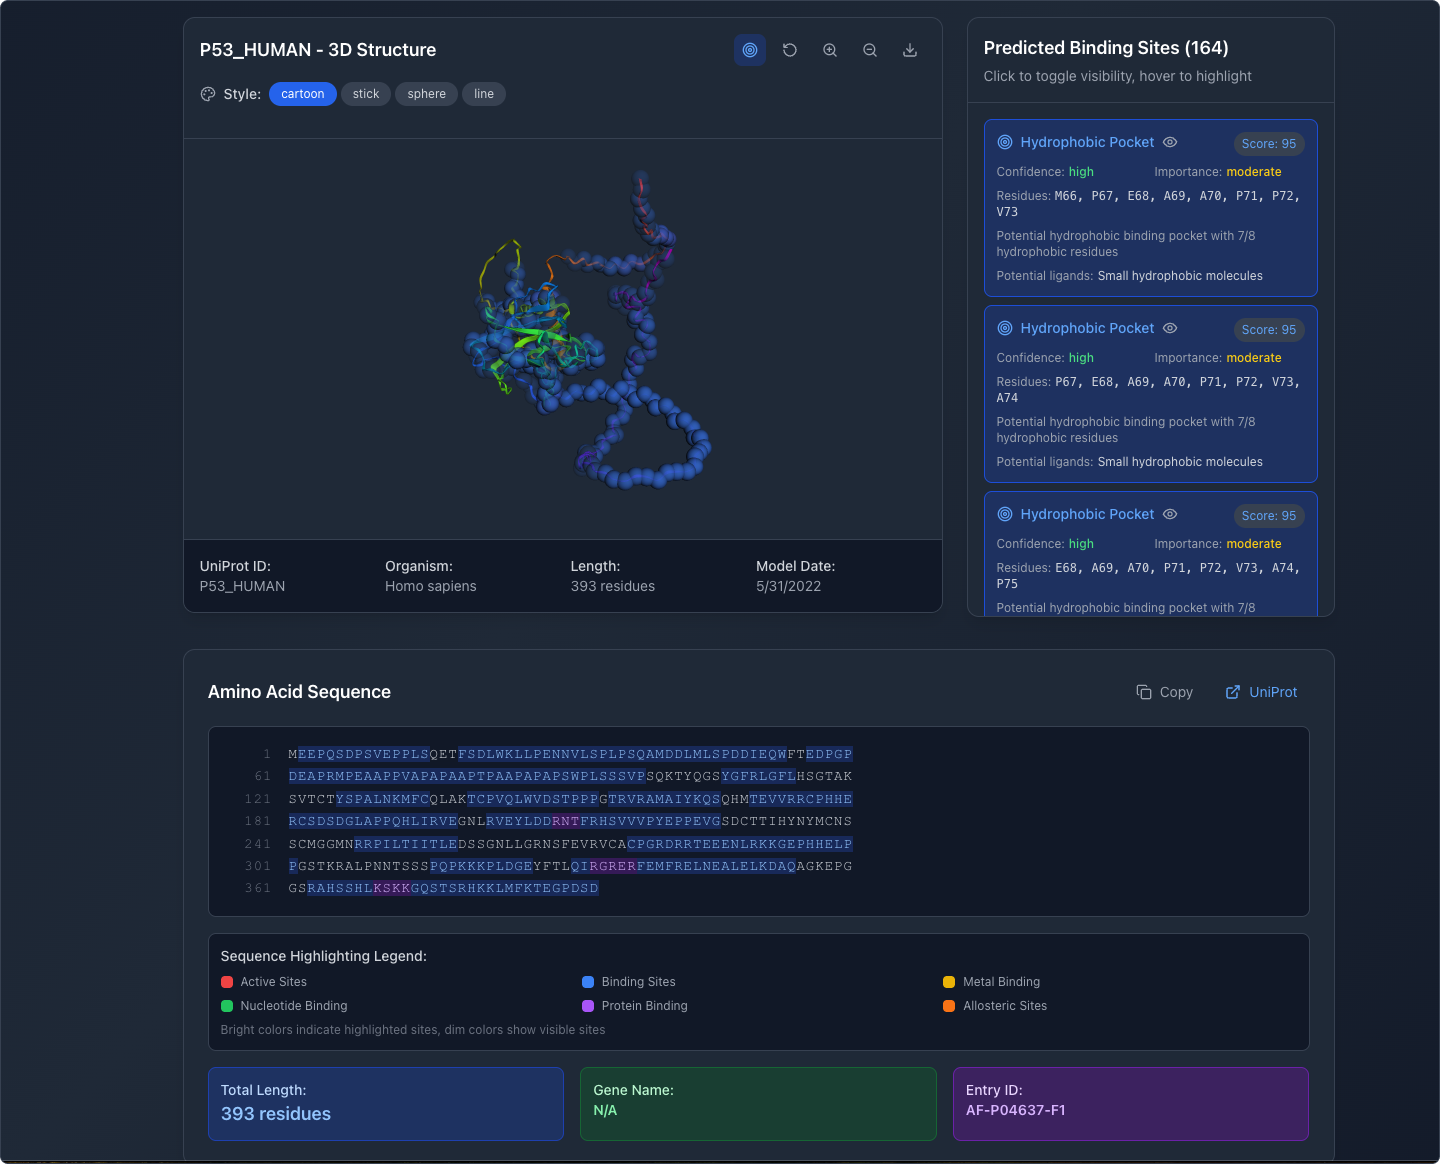The image size is (1440, 1164).
Task: Open the UniProt link
Action: point(1262,692)
